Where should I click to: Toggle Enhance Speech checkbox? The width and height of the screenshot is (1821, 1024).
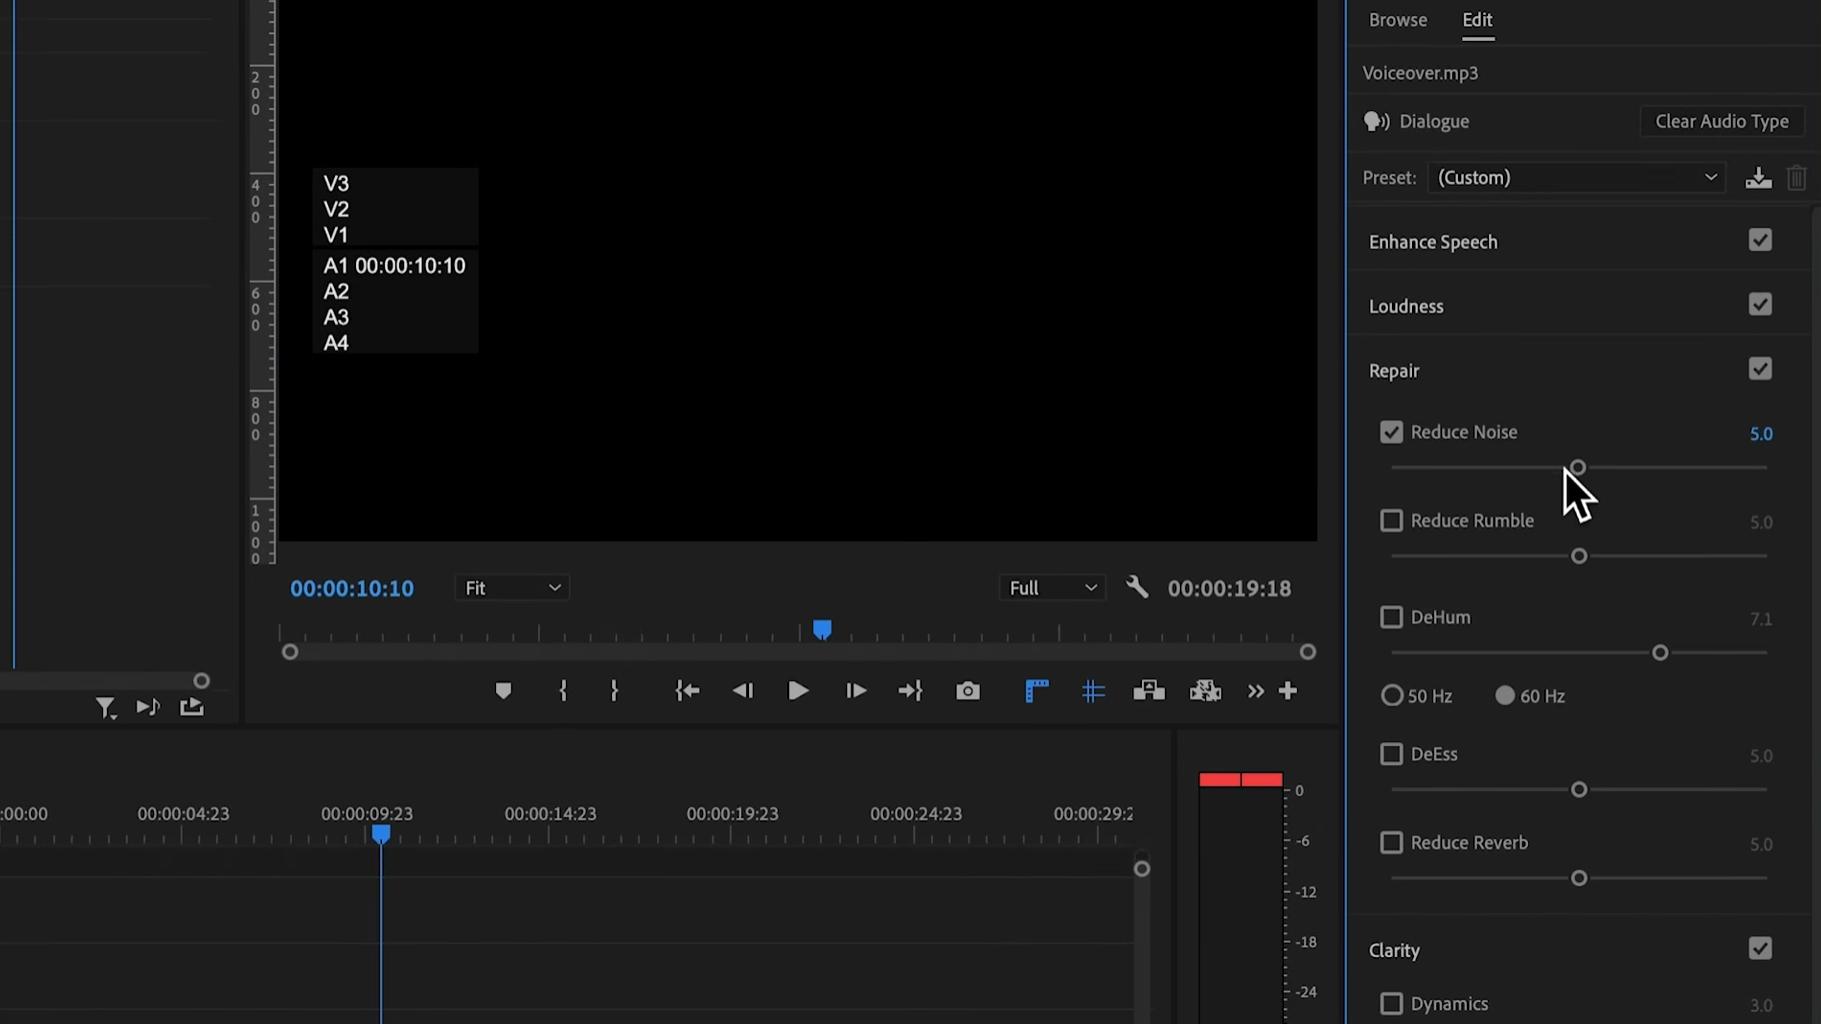click(1760, 240)
